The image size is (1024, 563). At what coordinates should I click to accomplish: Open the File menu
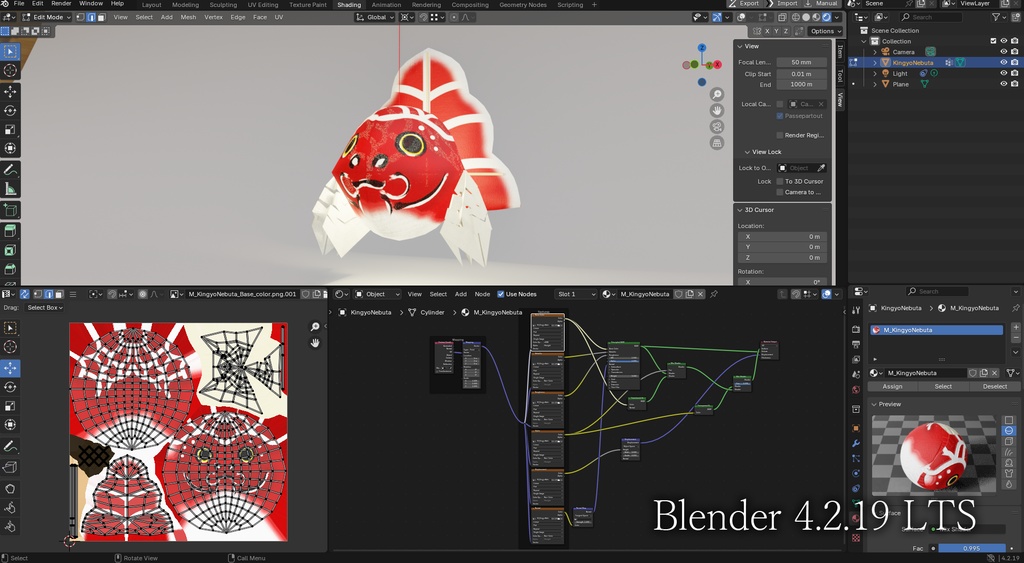point(19,3)
